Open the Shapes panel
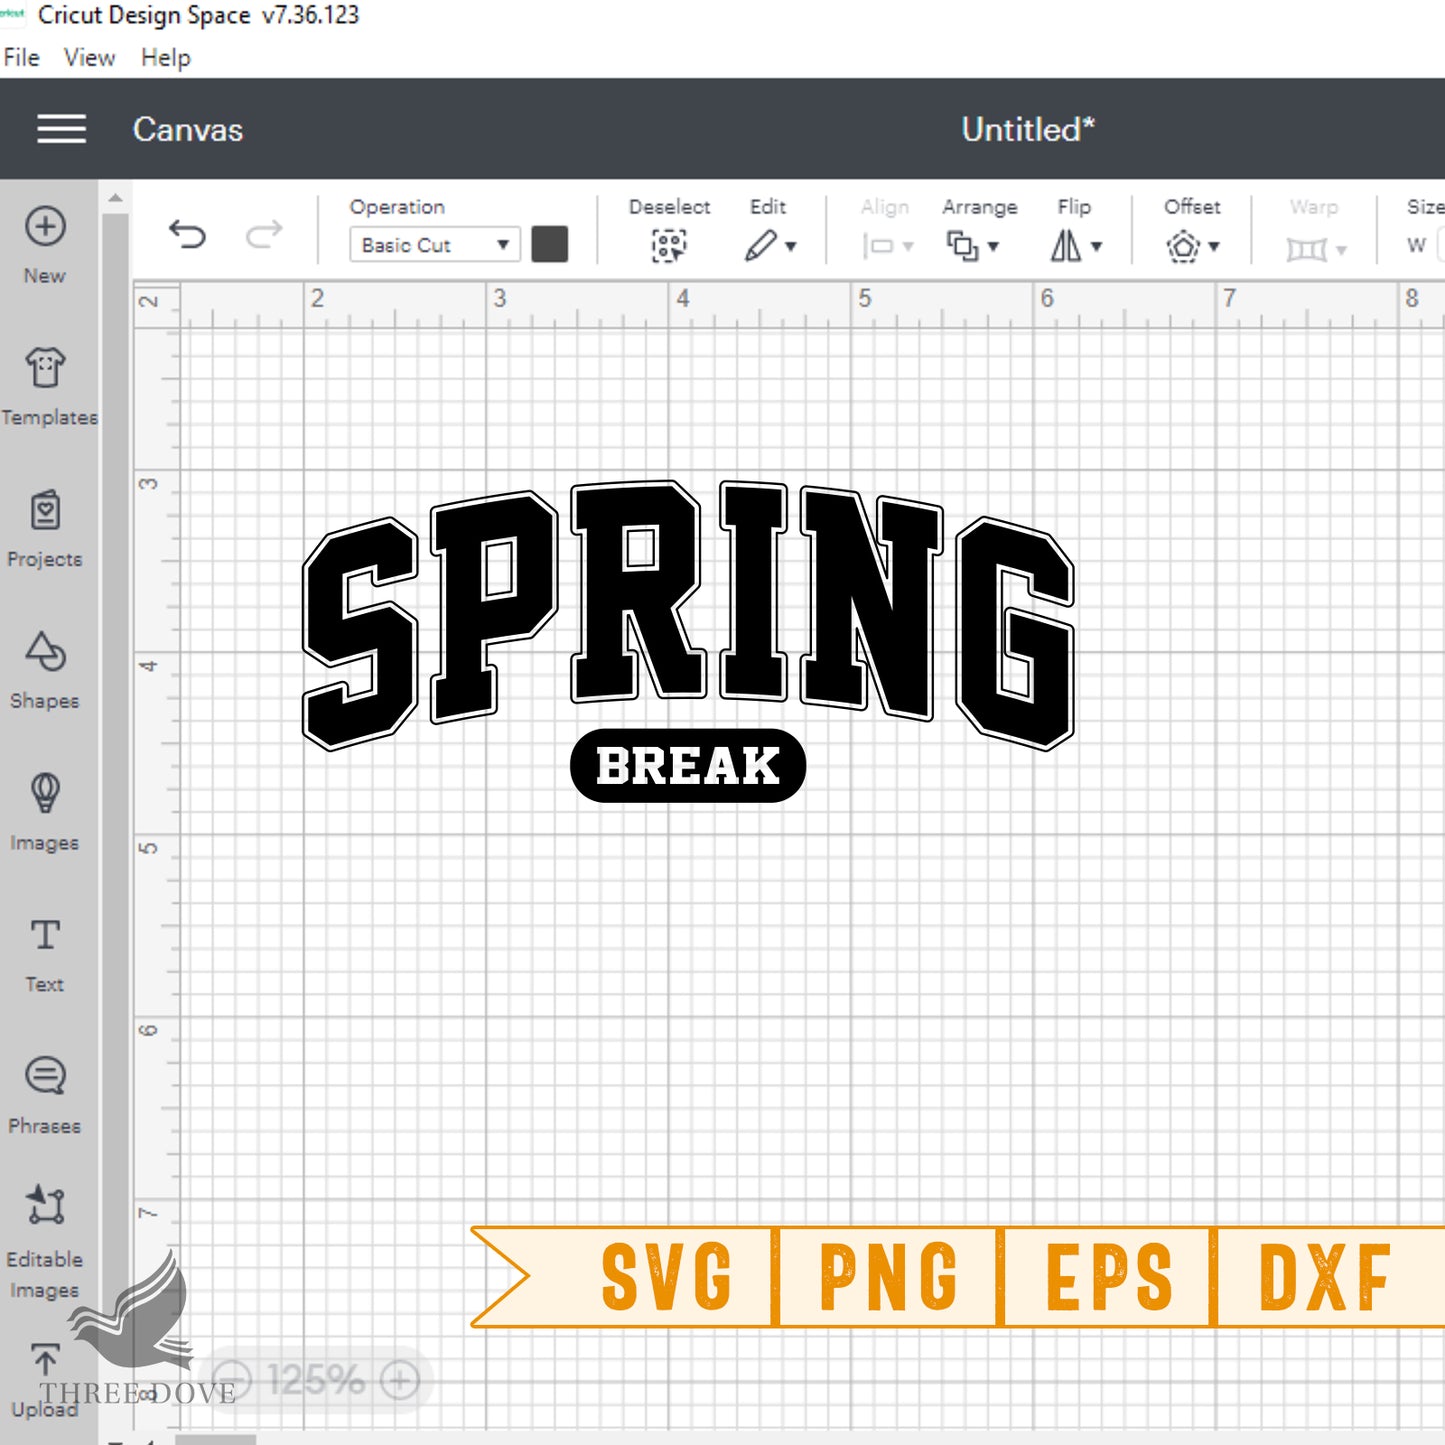 coord(45,652)
